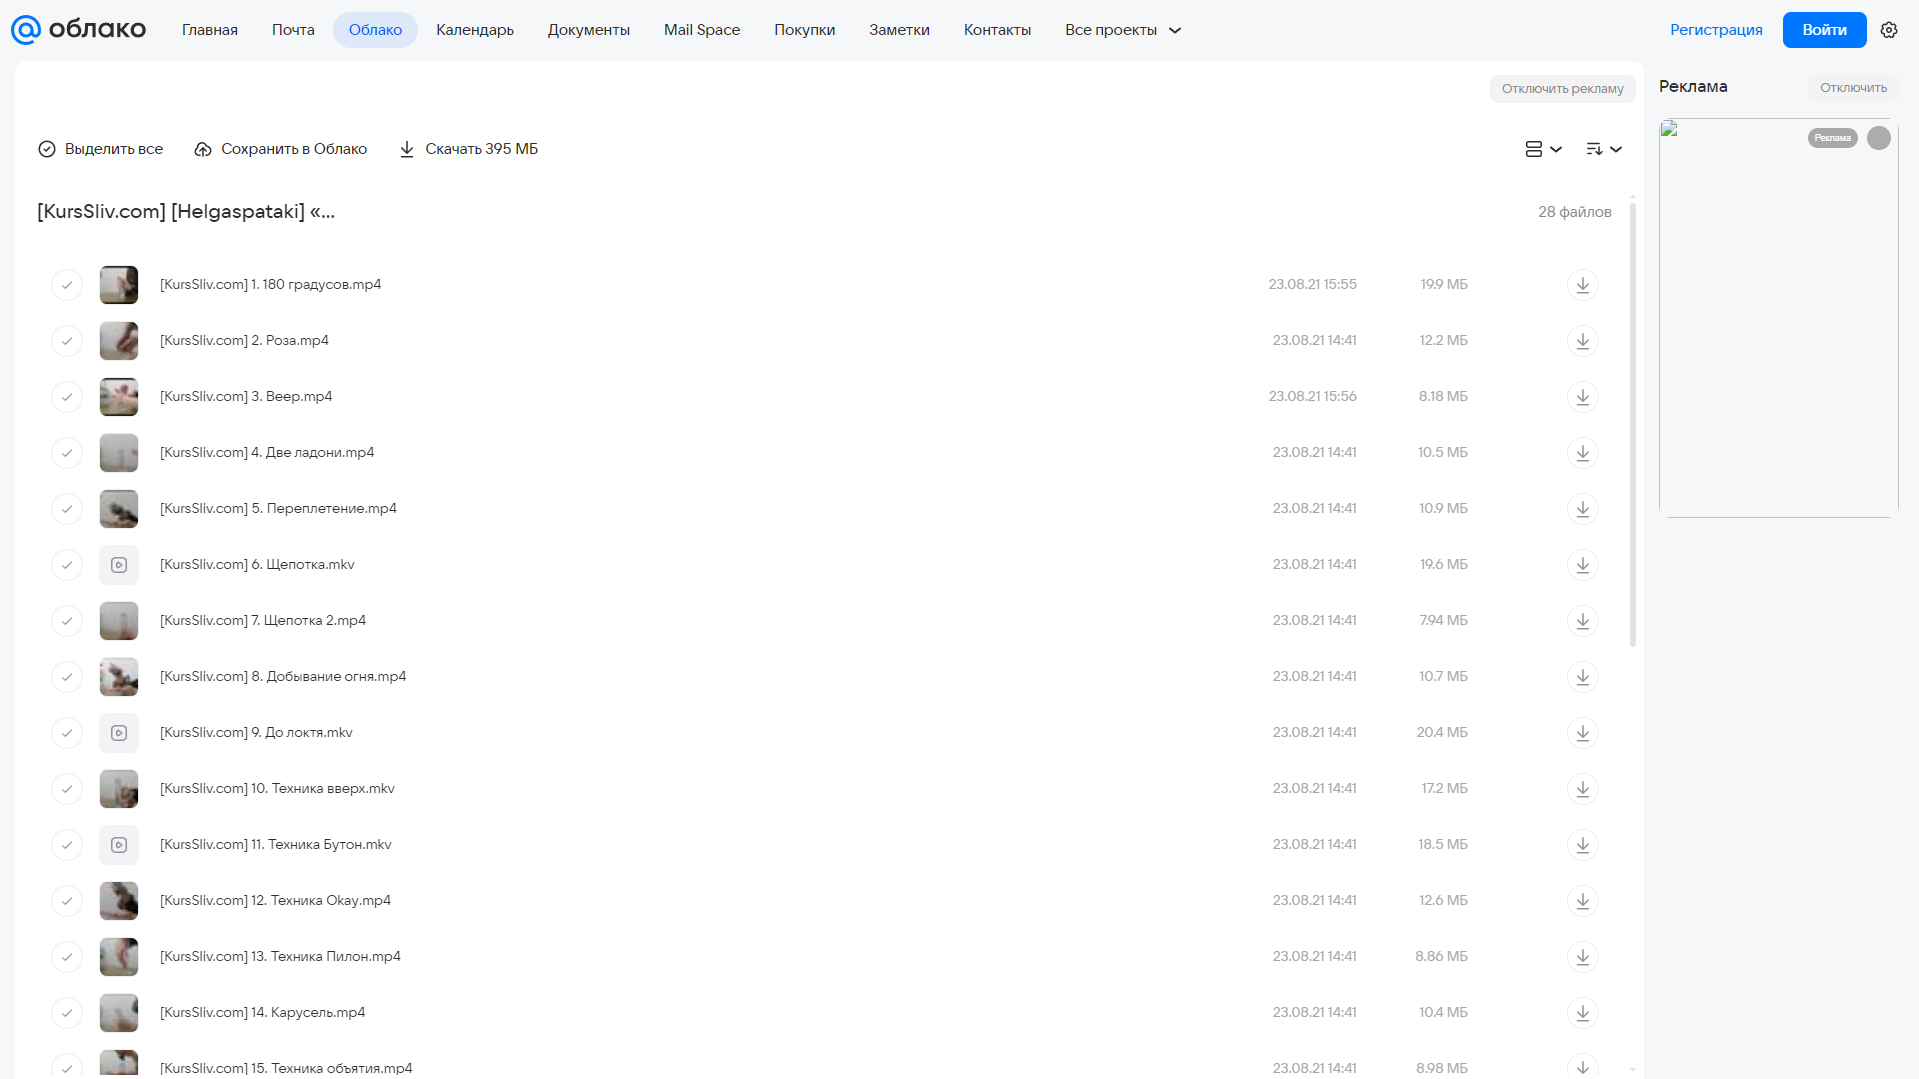Screen dimensions: 1919x1079
Task: Click the Войти button
Action: click(1824, 30)
